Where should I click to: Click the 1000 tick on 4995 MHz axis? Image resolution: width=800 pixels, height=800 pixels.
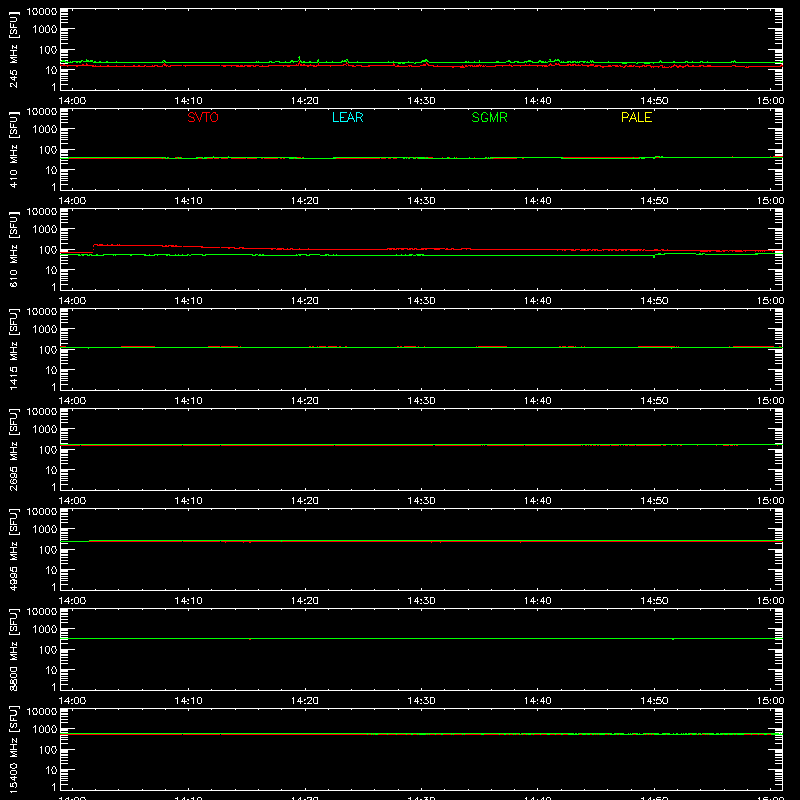pyautogui.click(x=45, y=530)
